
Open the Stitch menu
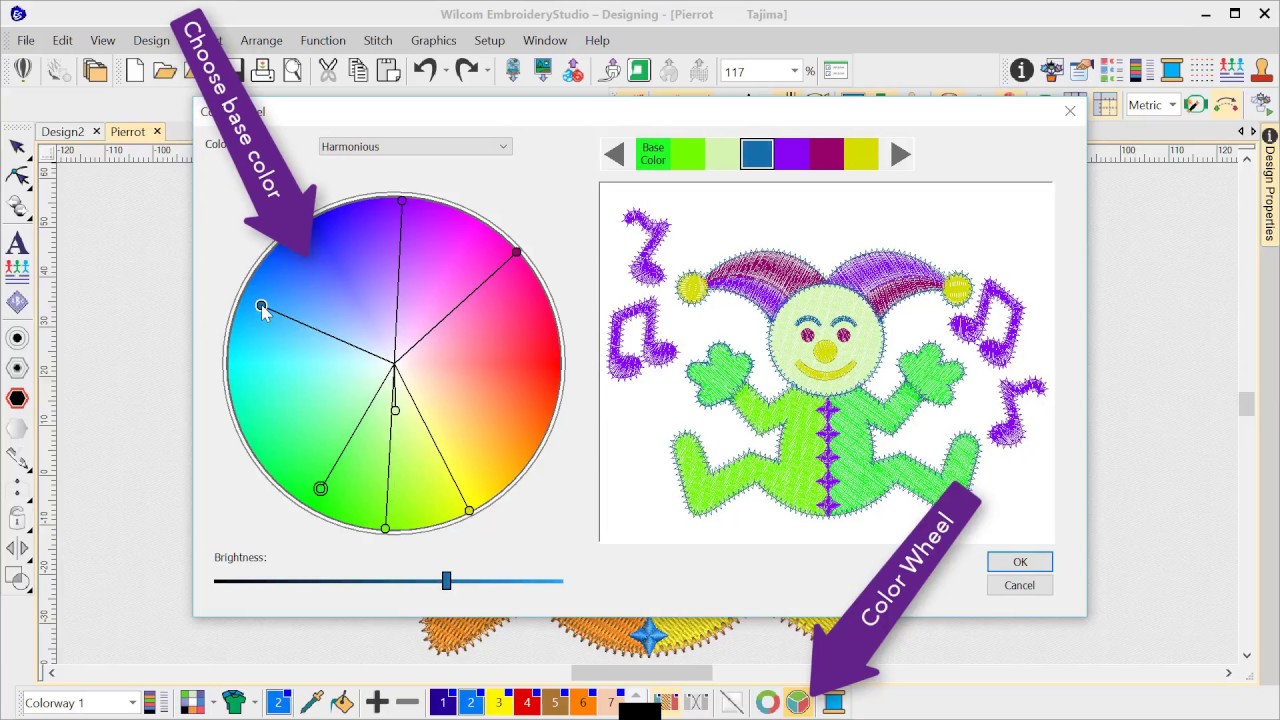[378, 40]
